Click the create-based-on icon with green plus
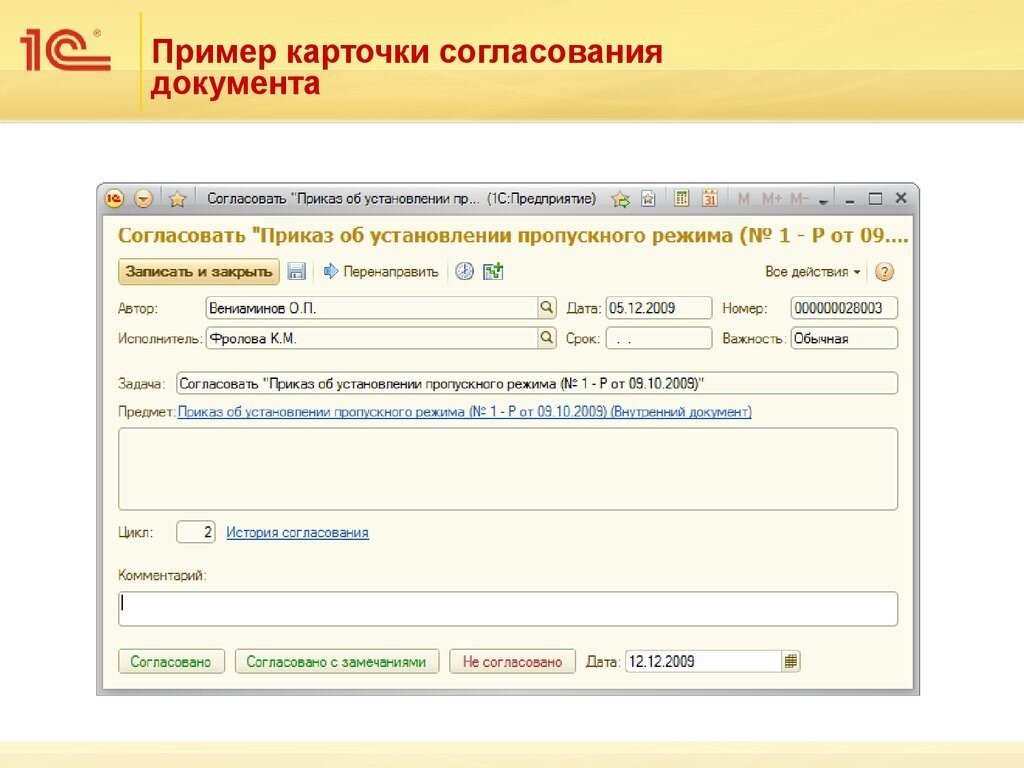Image resolution: width=1024 pixels, height=768 pixels. tap(491, 270)
